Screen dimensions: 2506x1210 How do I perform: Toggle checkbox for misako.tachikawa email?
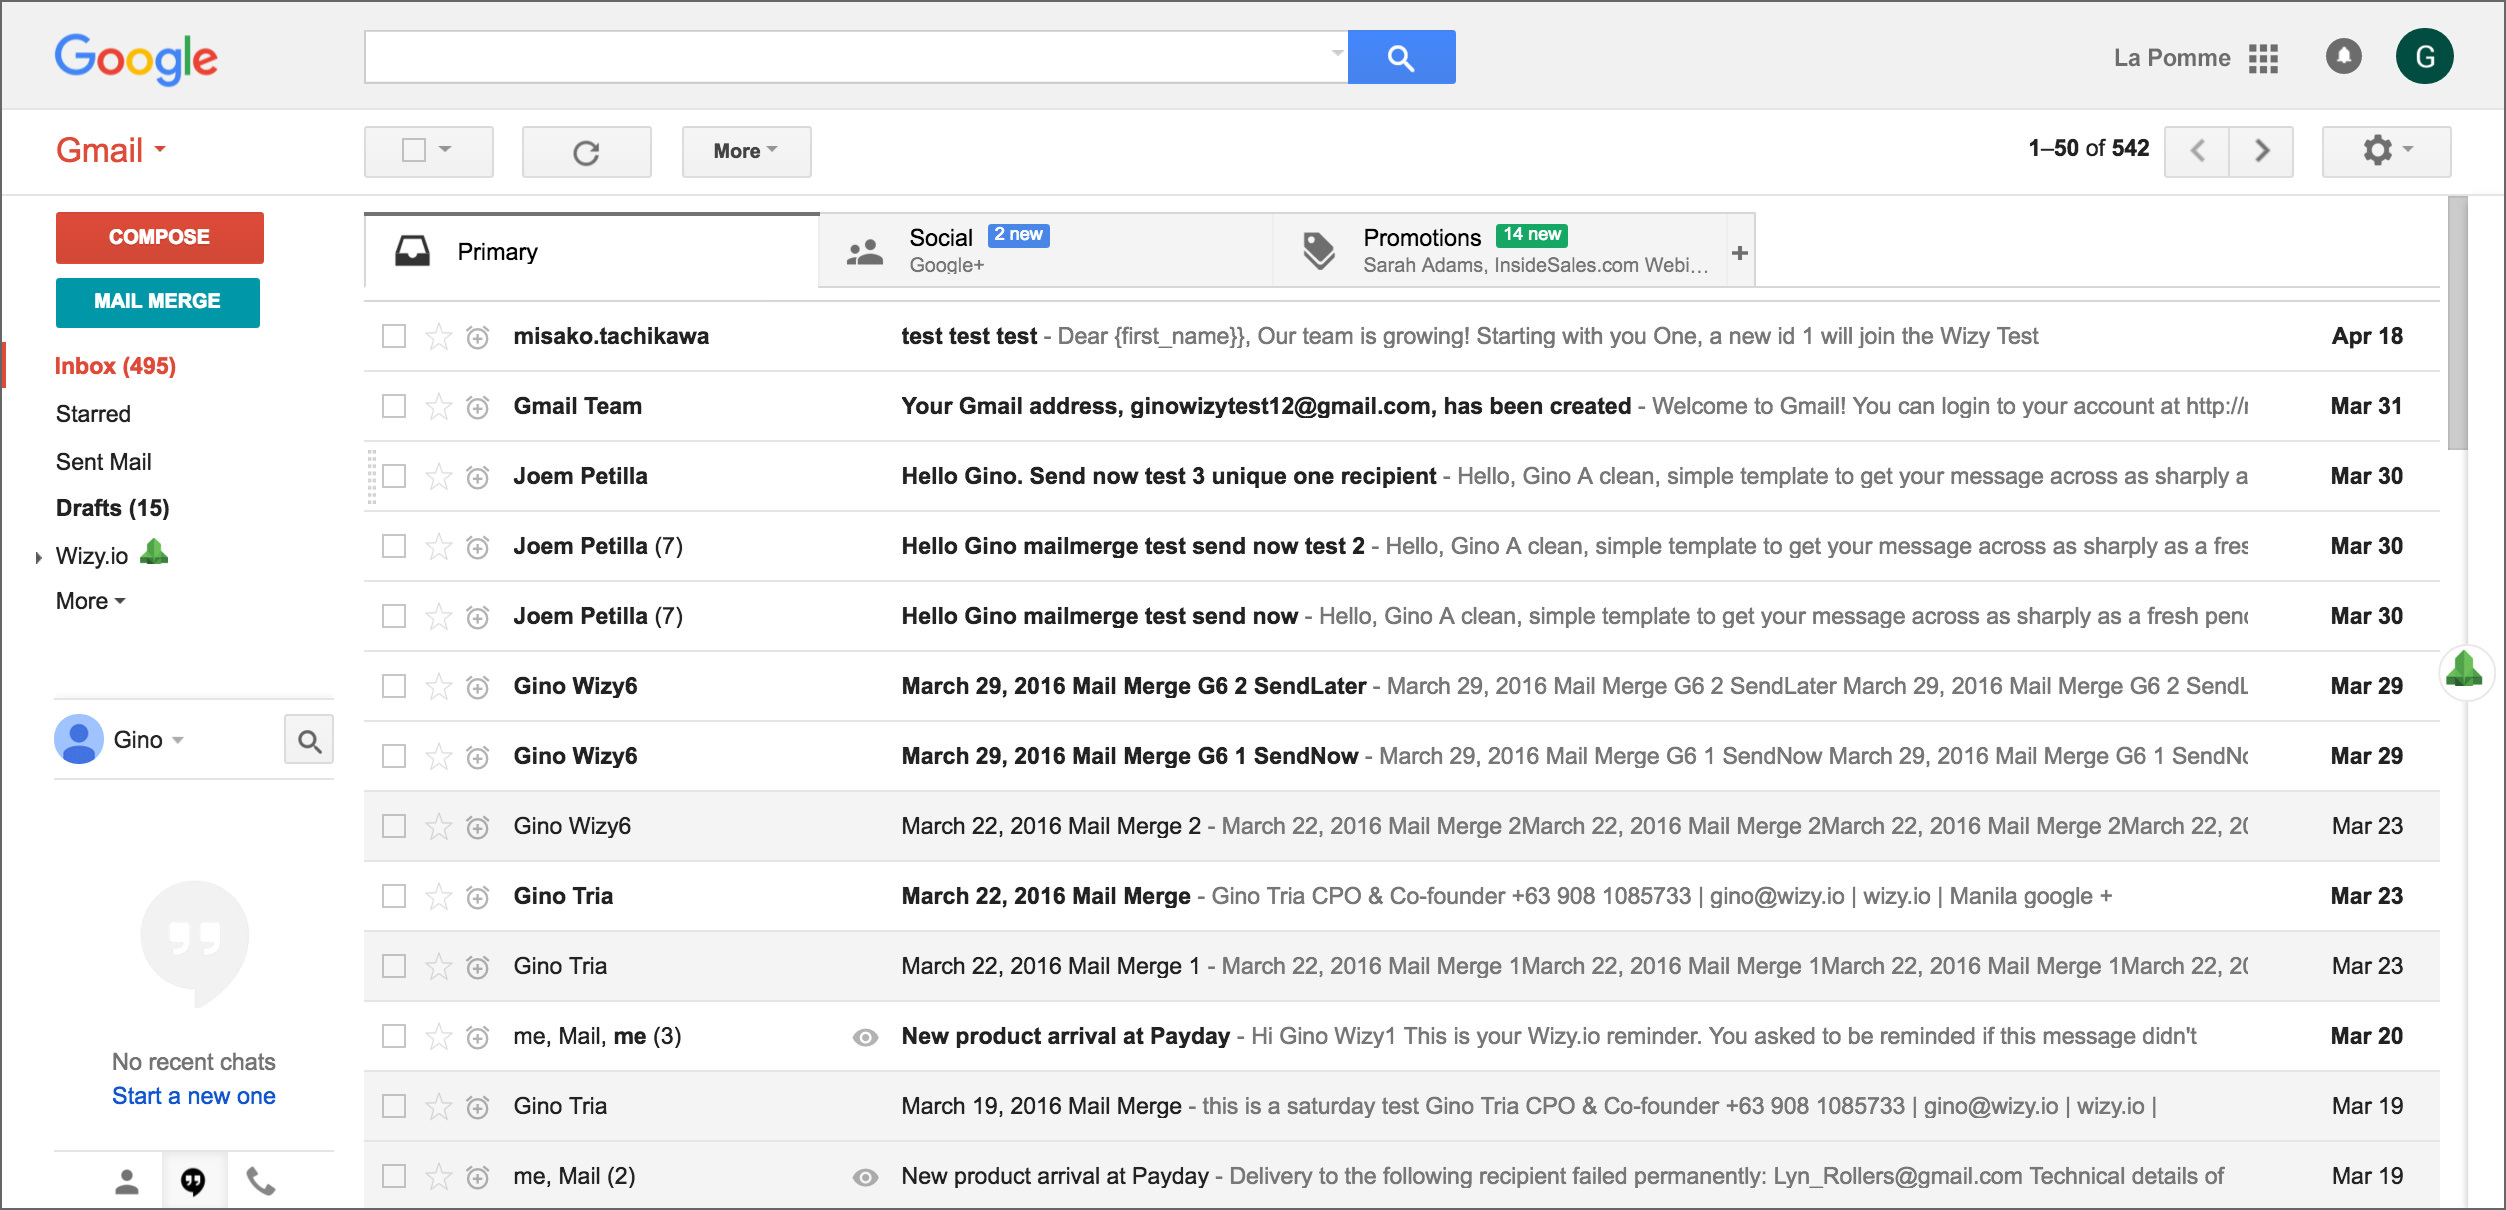point(395,336)
